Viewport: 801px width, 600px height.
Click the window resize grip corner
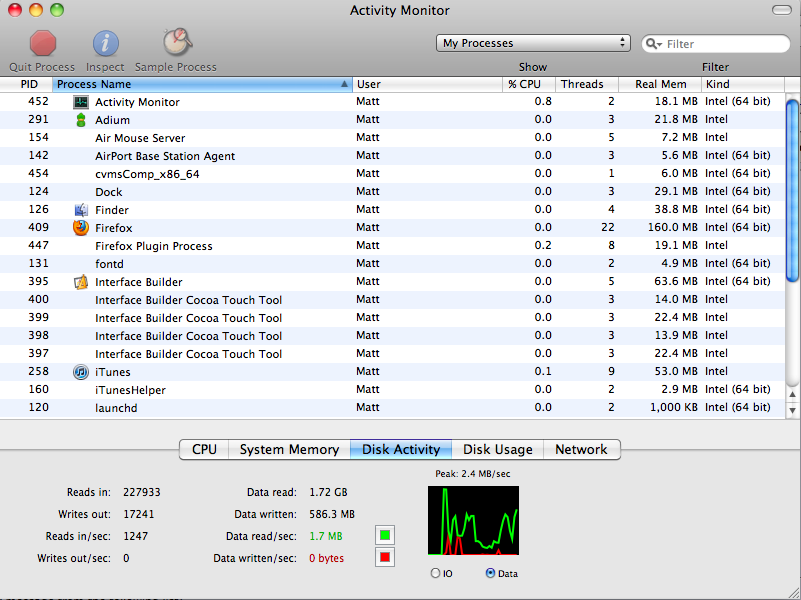[x=794, y=593]
